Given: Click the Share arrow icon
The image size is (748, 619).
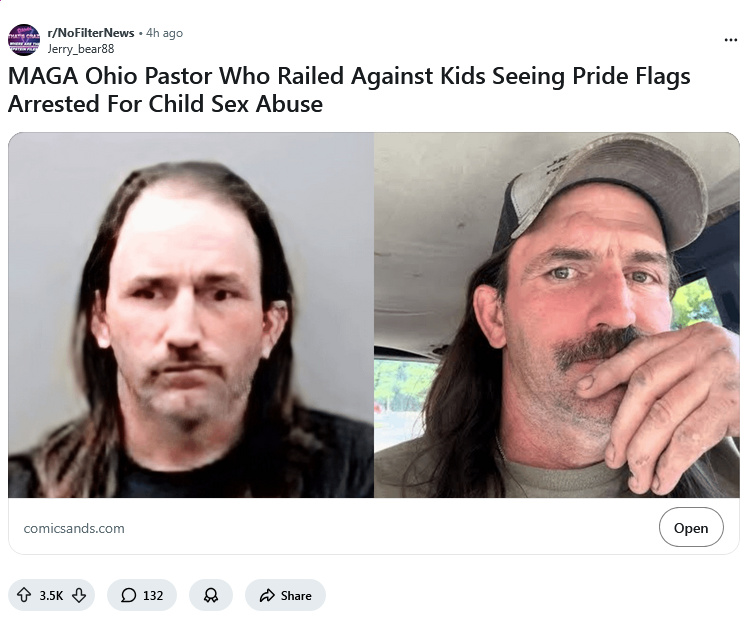Looking at the screenshot, I should tap(267, 595).
